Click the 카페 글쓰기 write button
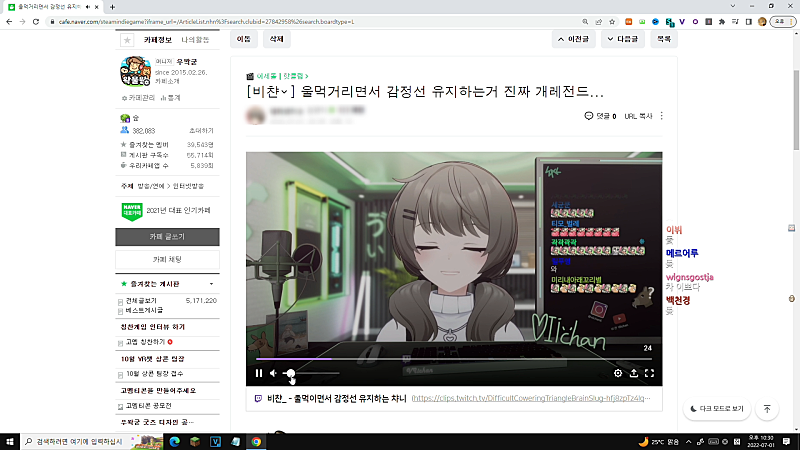The image size is (800, 450). click(x=167, y=237)
